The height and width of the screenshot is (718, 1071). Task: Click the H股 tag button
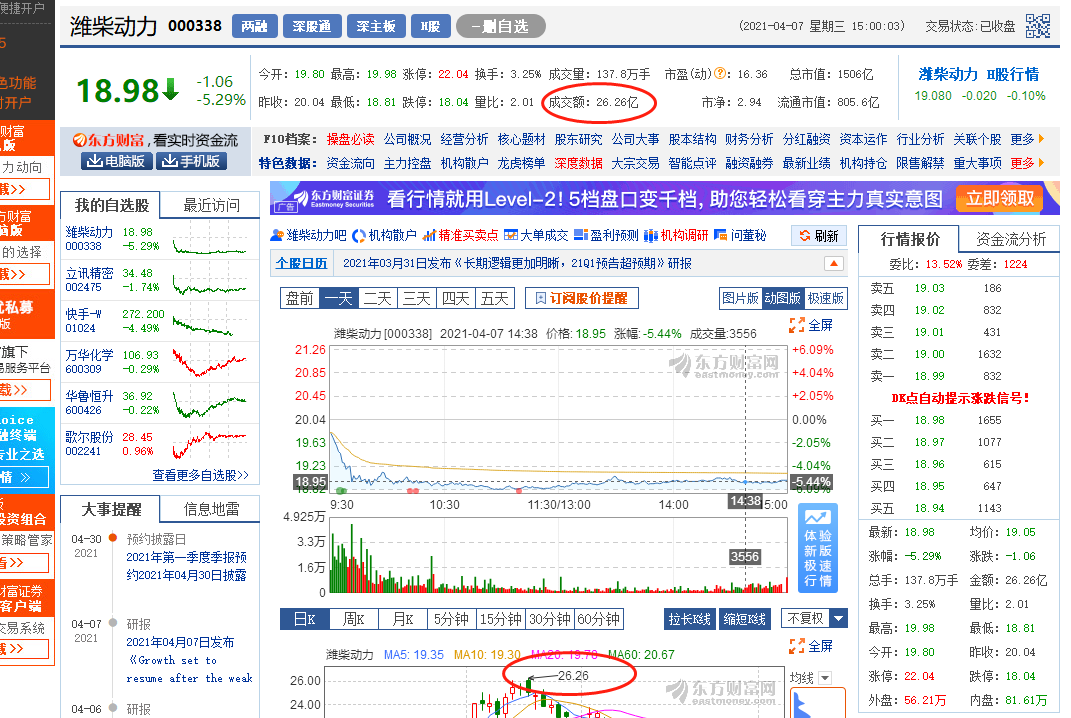[x=430, y=26]
